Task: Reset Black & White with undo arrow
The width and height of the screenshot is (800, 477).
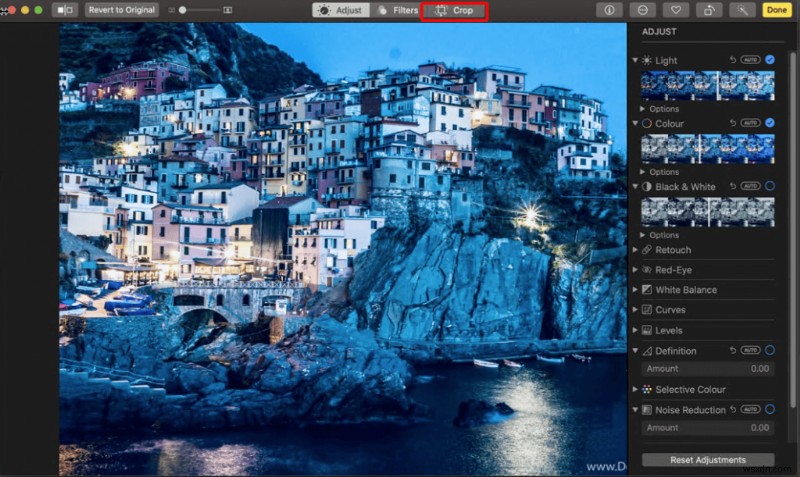Action: (x=733, y=186)
